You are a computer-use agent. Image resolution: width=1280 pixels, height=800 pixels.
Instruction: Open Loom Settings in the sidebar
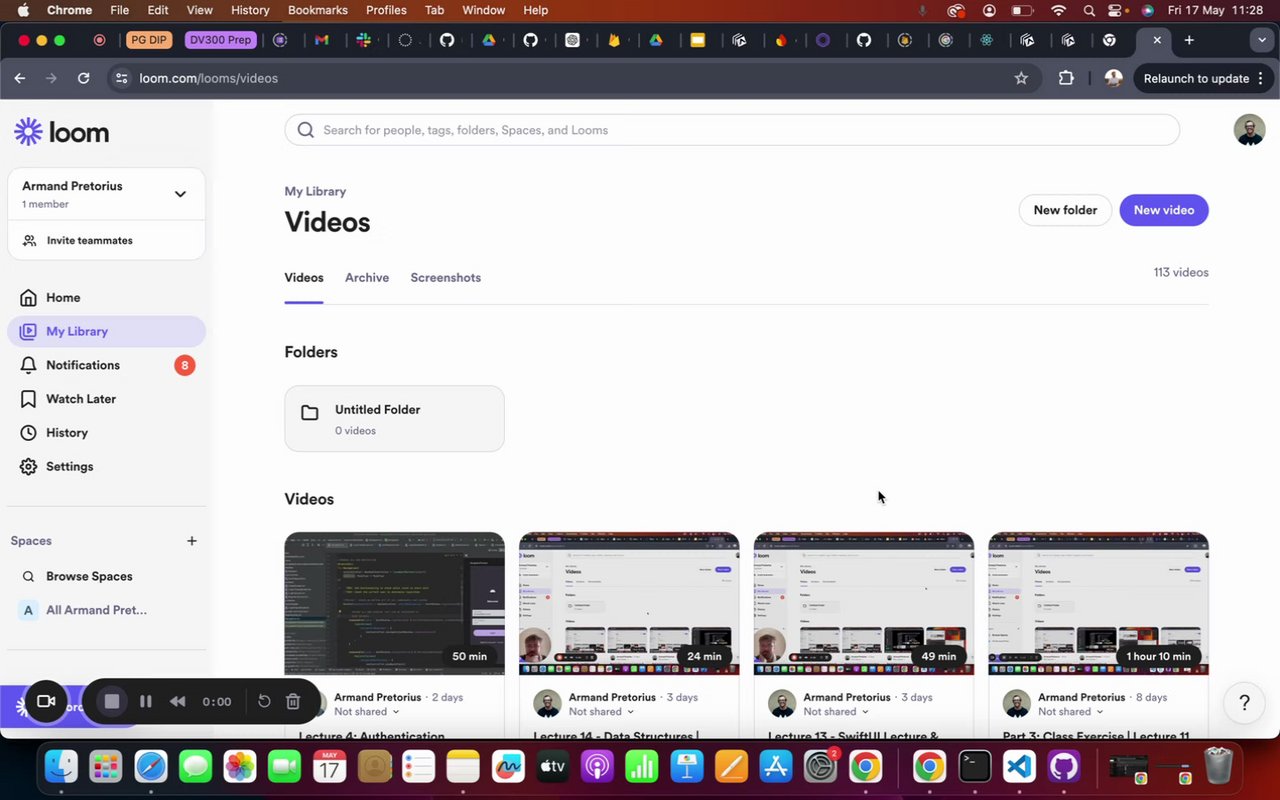click(x=106, y=467)
